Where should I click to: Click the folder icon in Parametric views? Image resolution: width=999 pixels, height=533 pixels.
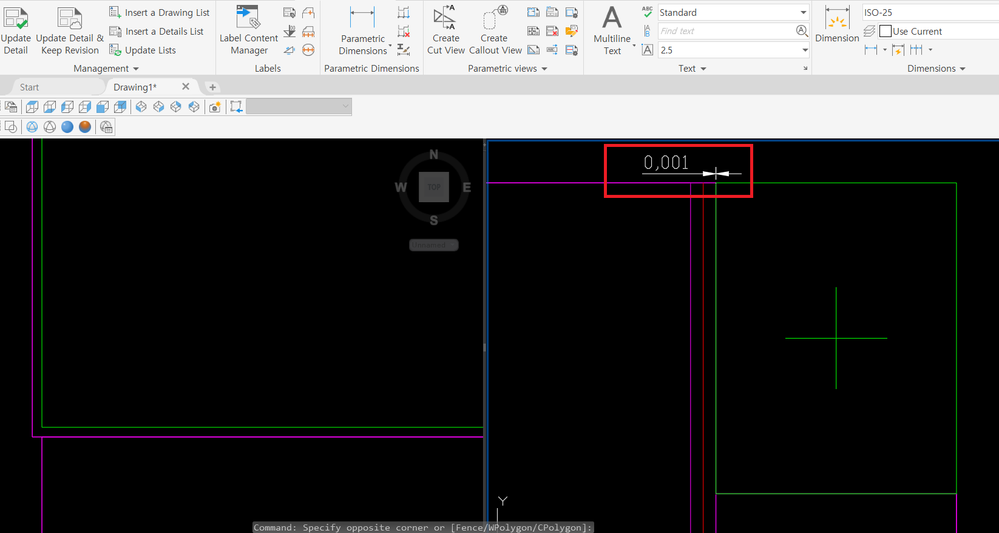tap(572, 31)
